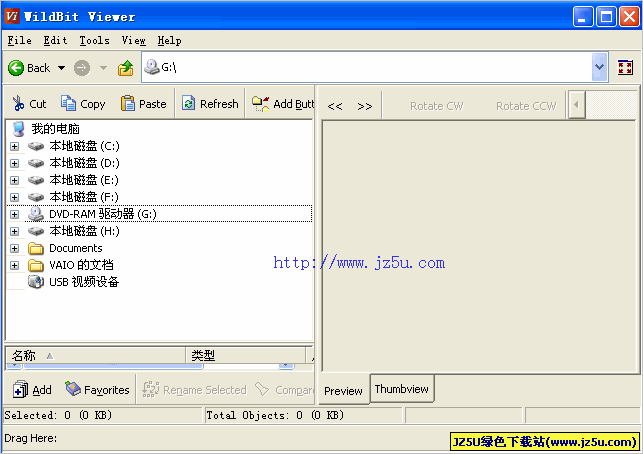This screenshot has height=454, width=643.
Task: Go to previous image with <<
Action: pyautogui.click(x=335, y=106)
